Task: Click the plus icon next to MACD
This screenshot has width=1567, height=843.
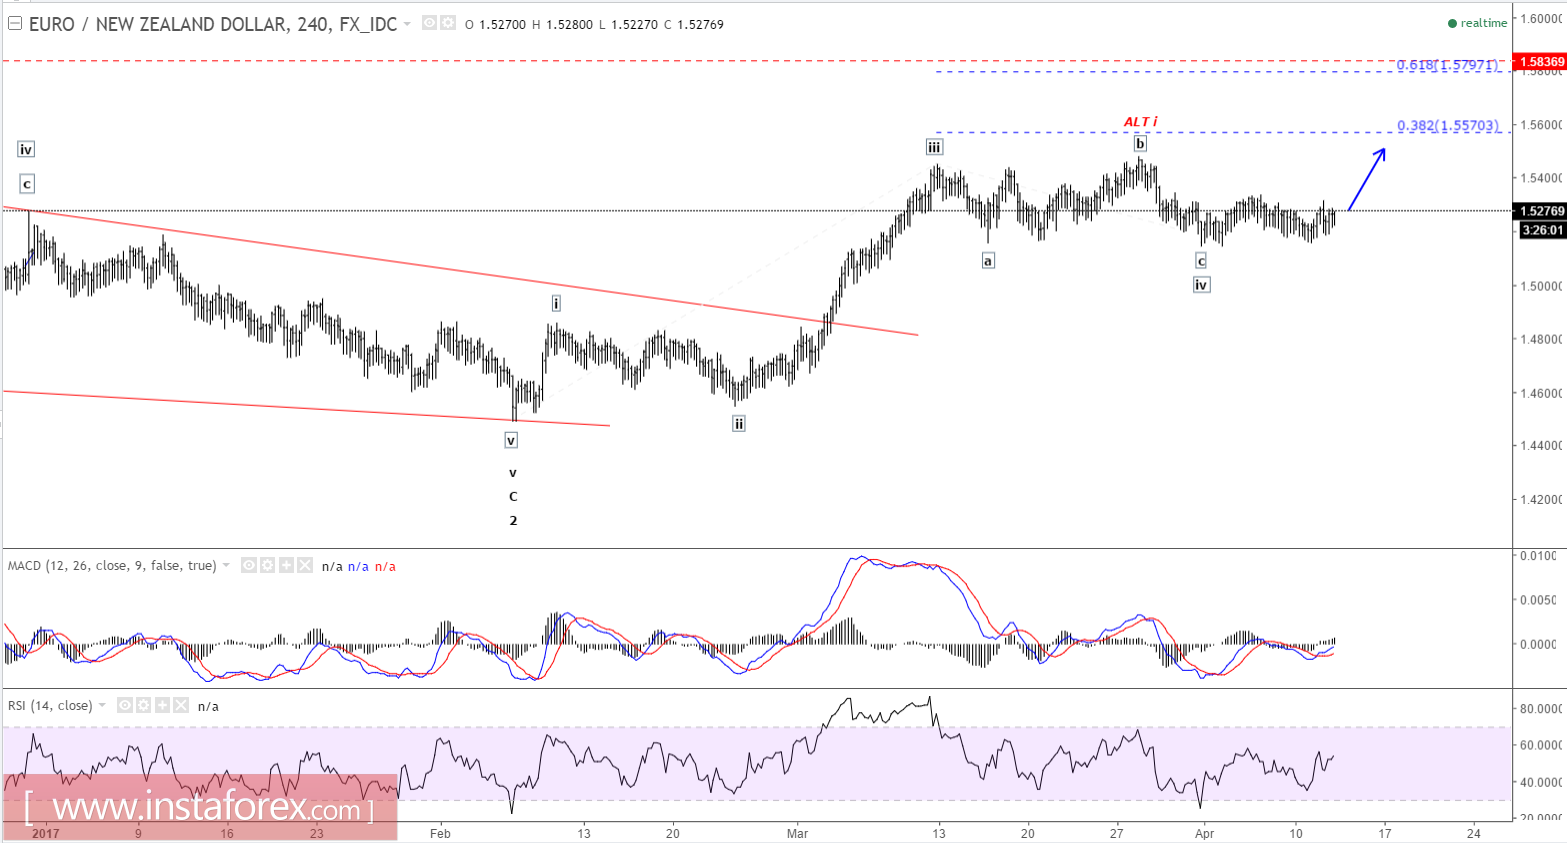Action: [285, 565]
